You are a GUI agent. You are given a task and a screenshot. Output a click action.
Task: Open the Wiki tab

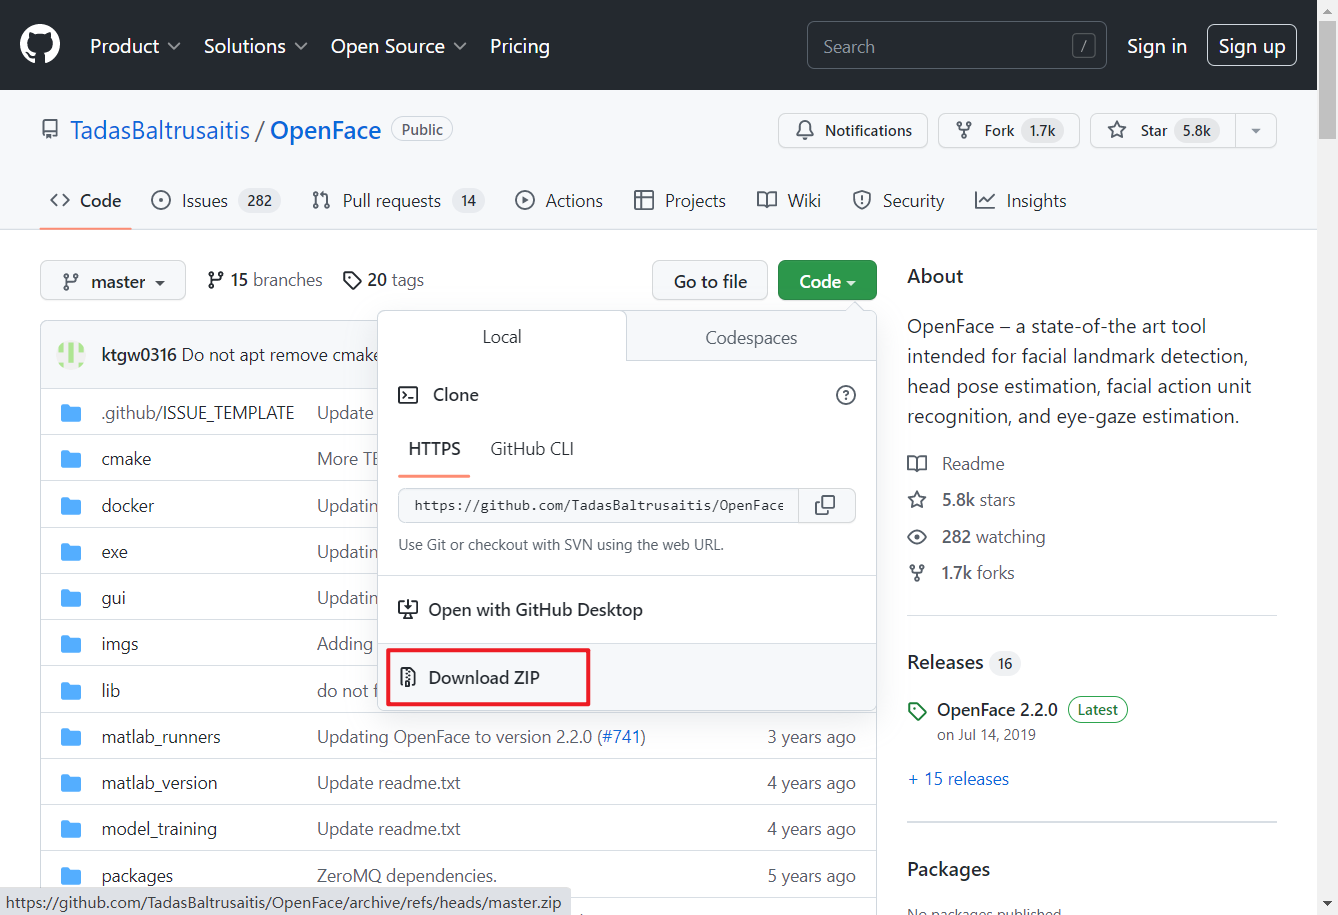coord(789,201)
